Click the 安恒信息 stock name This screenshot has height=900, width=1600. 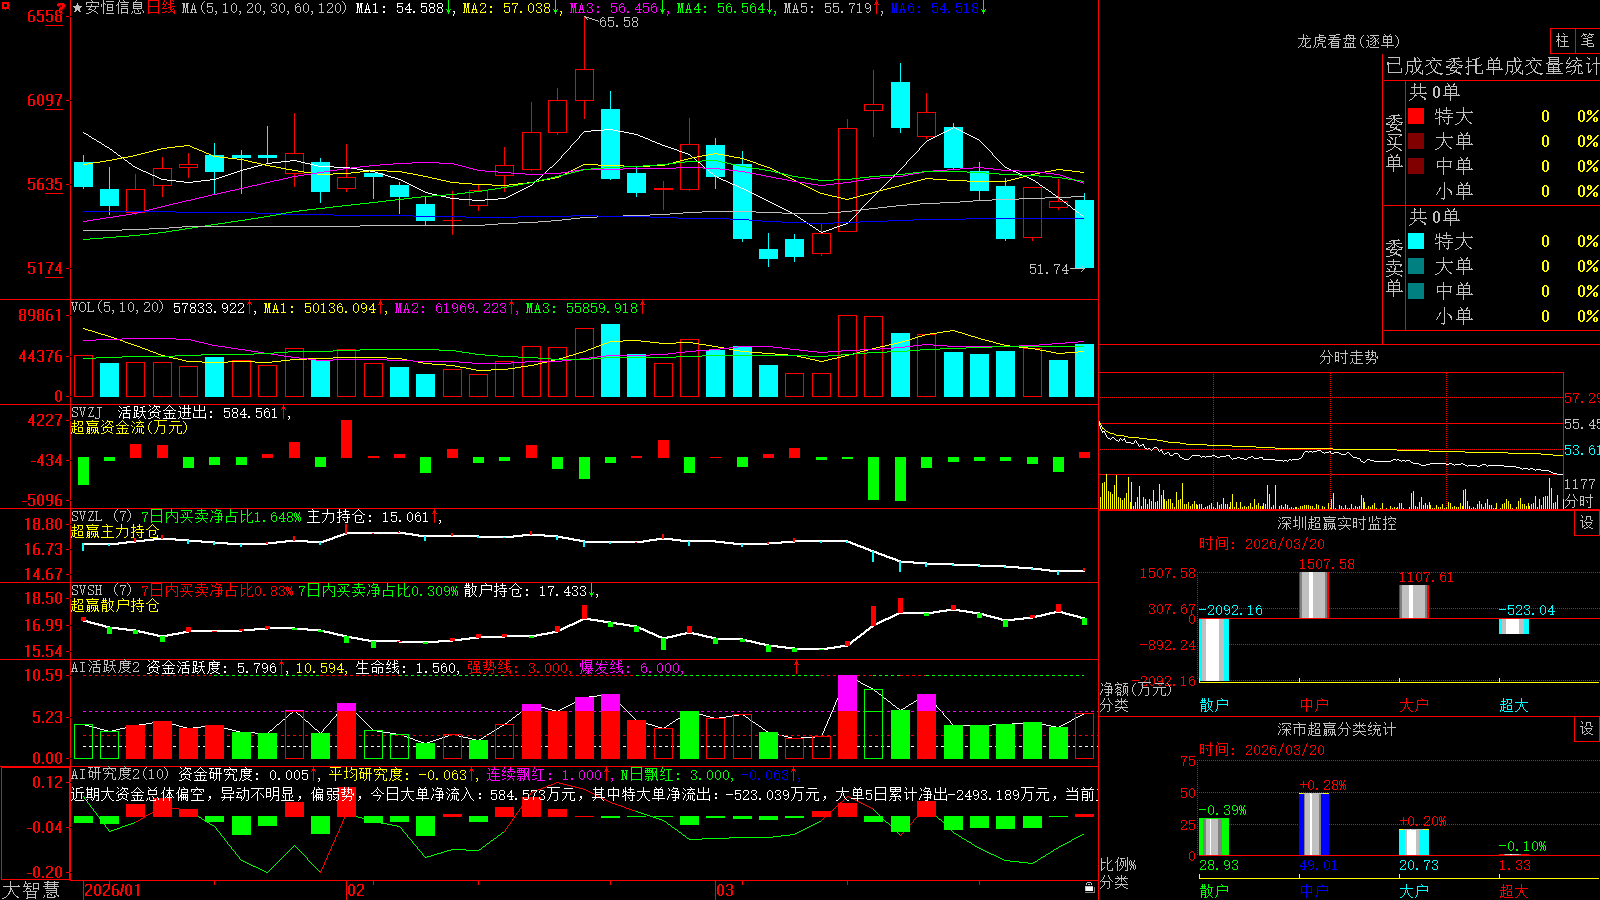(x=115, y=8)
